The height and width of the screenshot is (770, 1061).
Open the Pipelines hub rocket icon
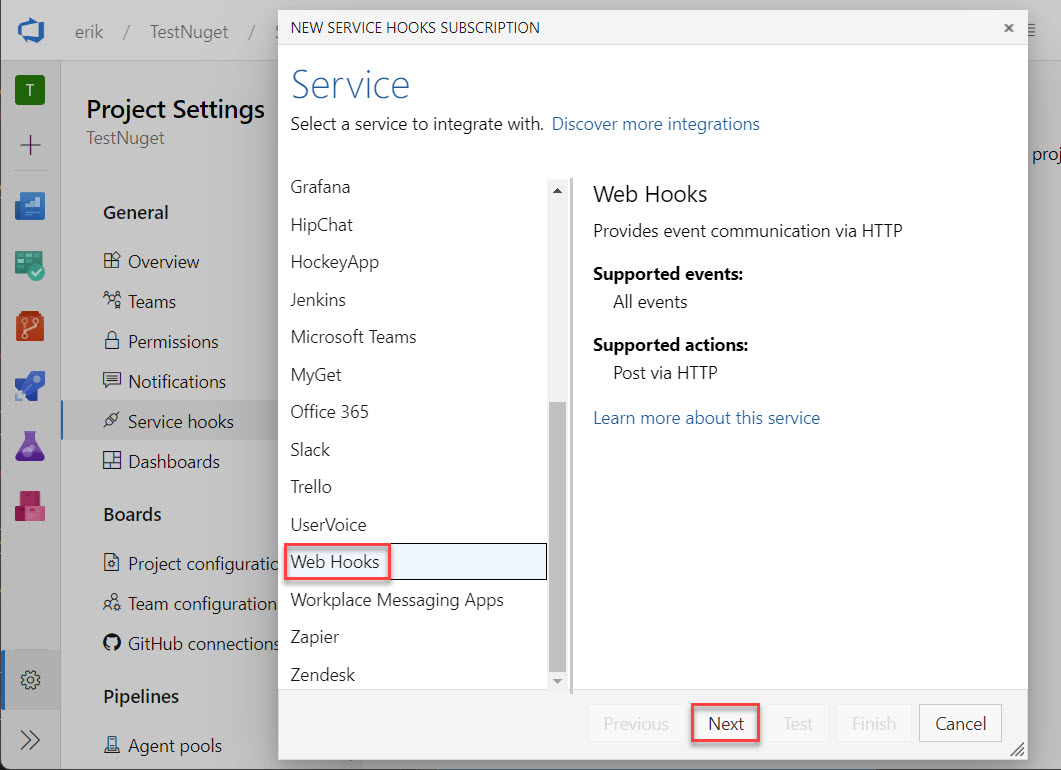click(x=30, y=386)
